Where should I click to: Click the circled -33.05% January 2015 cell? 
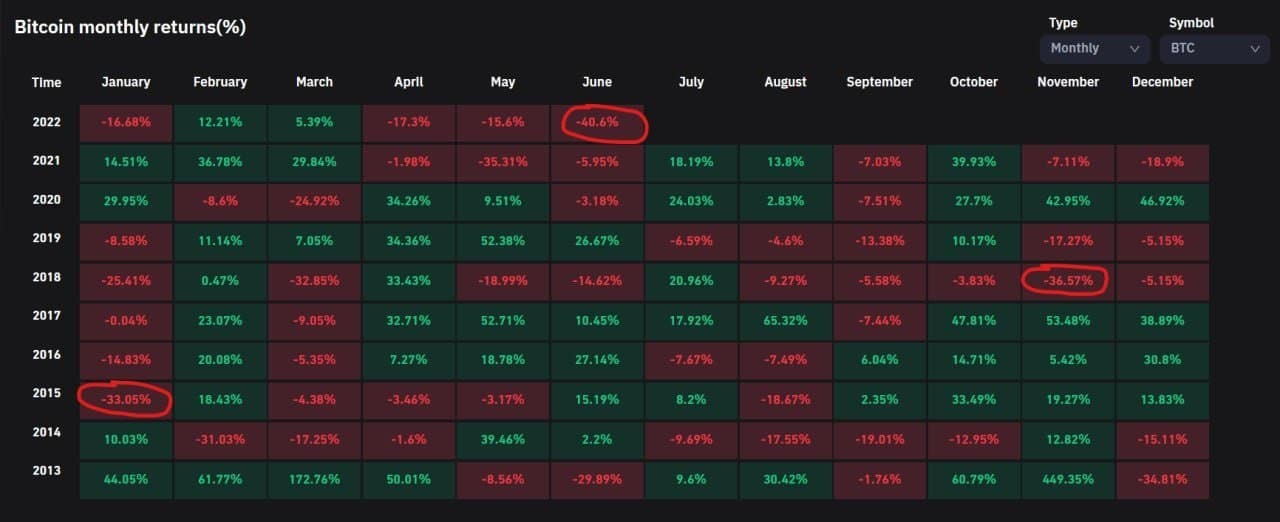coord(126,398)
